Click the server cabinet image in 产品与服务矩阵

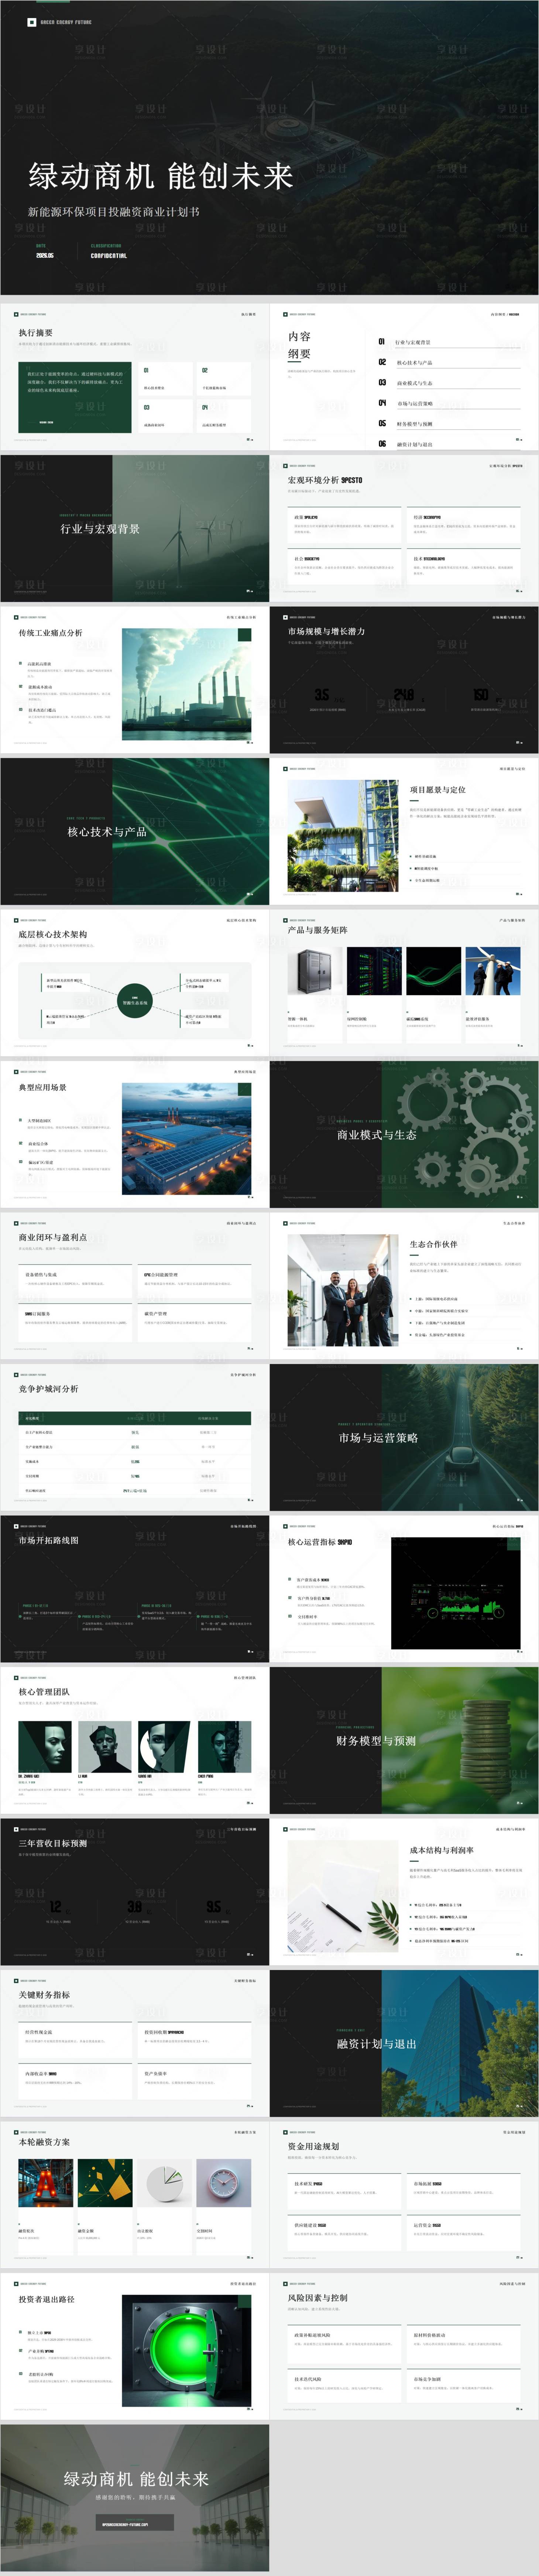314,971
